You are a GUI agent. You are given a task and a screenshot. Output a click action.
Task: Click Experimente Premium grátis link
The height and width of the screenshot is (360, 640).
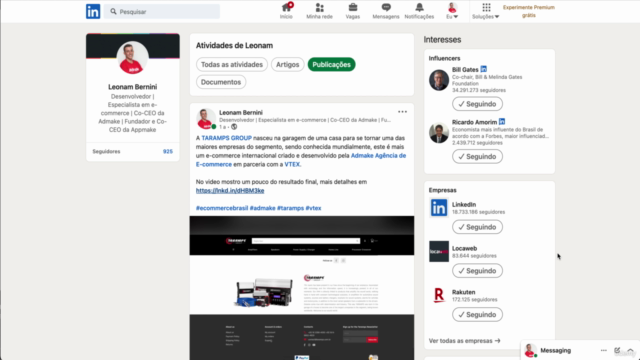[529, 11]
